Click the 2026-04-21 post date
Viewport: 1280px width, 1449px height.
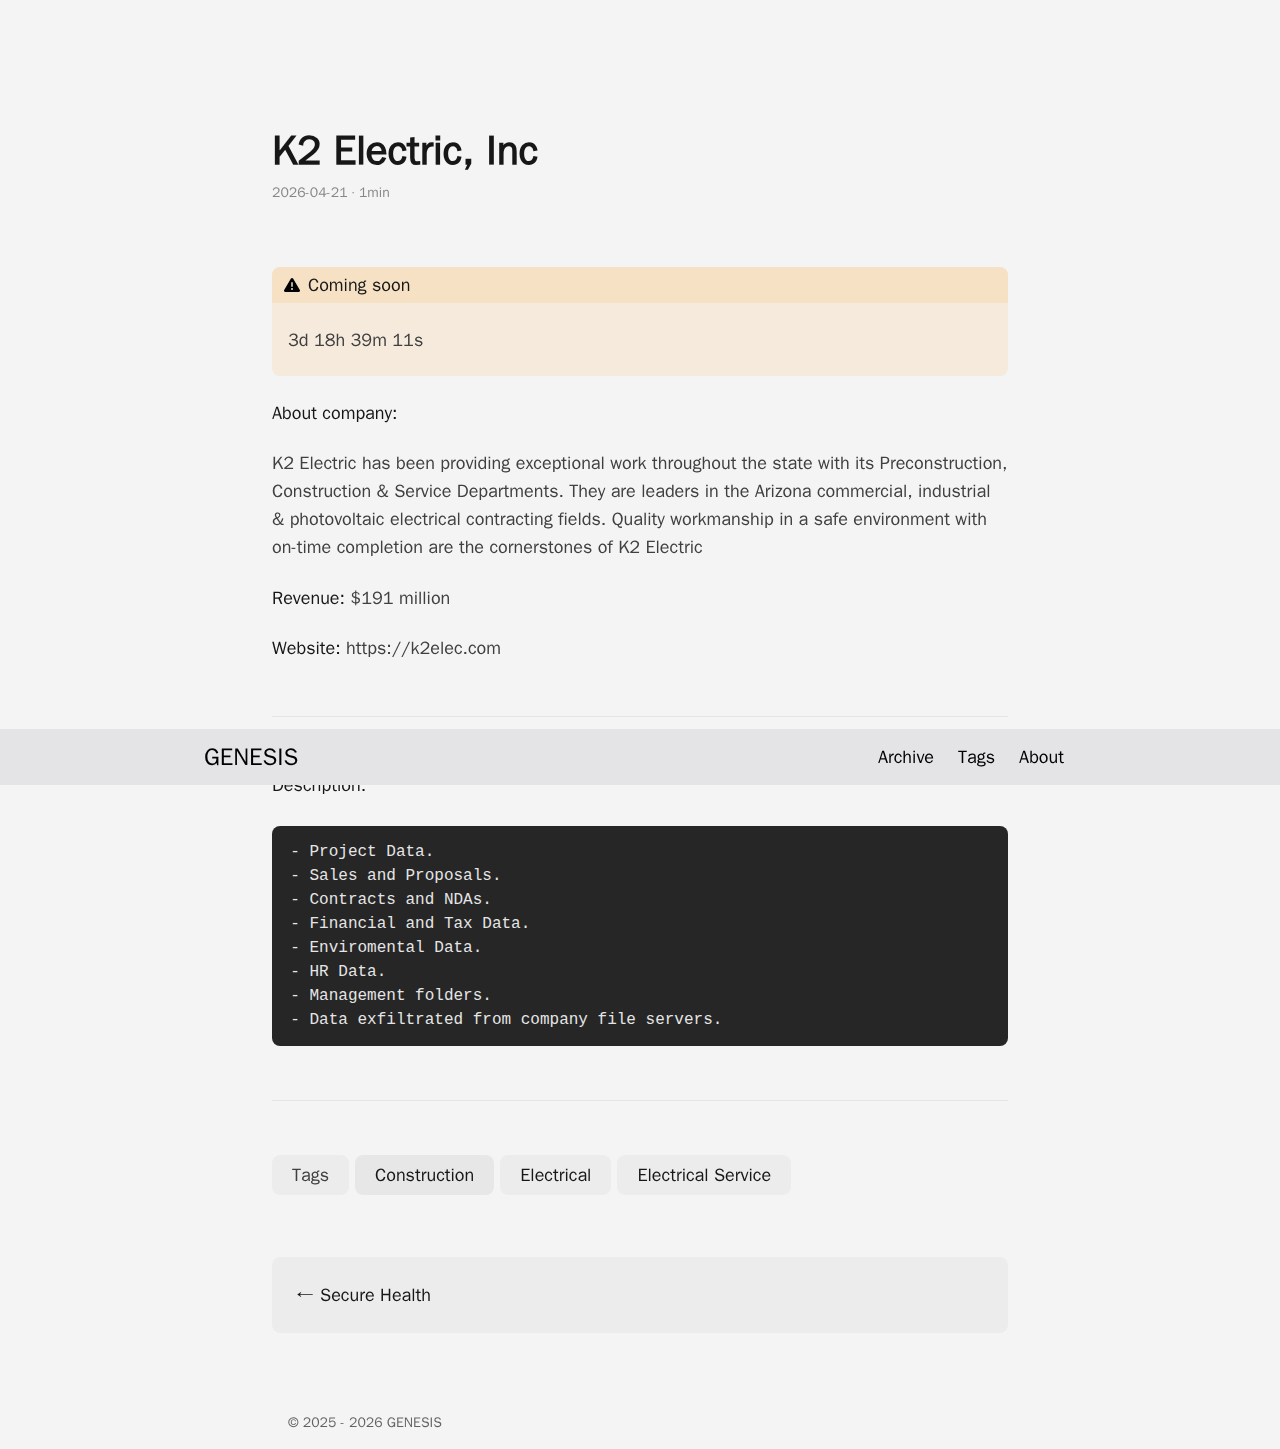pyautogui.click(x=309, y=192)
